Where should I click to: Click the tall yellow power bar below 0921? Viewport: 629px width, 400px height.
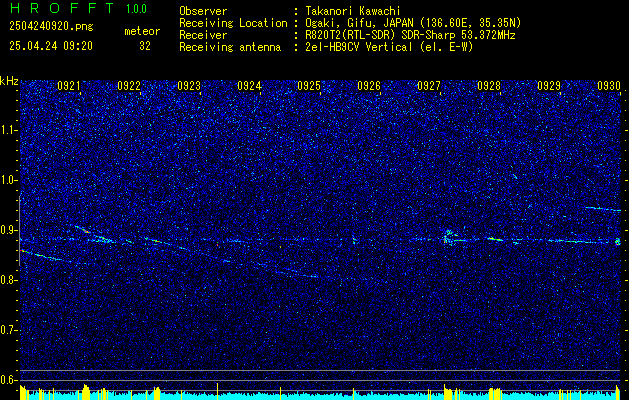pyautogui.click(x=85, y=392)
